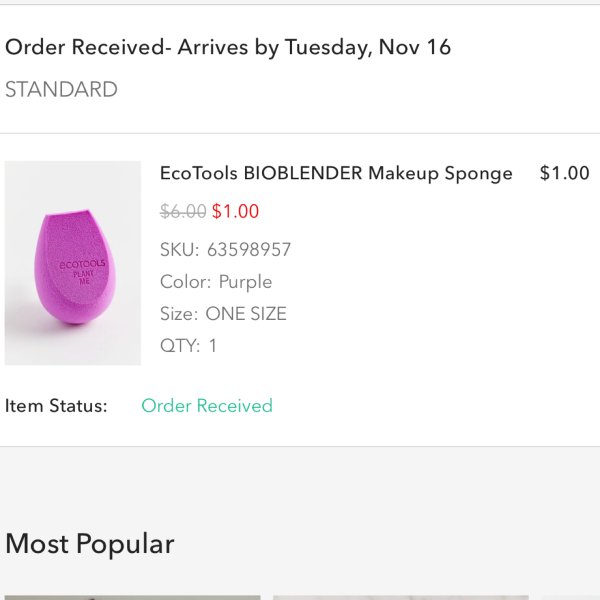Tap the word BIOBLENDER in product title
The width and height of the screenshot is (600, 600).
[x=303, y=173]
